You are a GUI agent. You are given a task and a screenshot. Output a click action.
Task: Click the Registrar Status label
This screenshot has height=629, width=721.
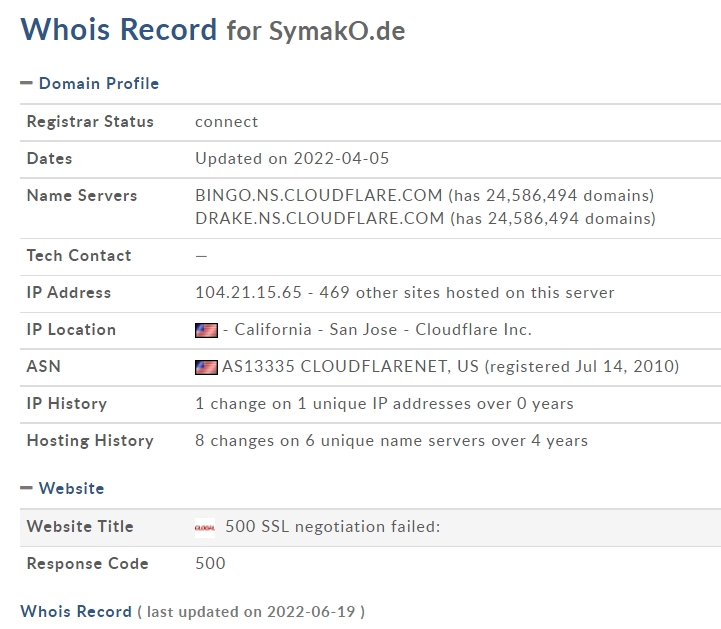[x=90, y=121]
